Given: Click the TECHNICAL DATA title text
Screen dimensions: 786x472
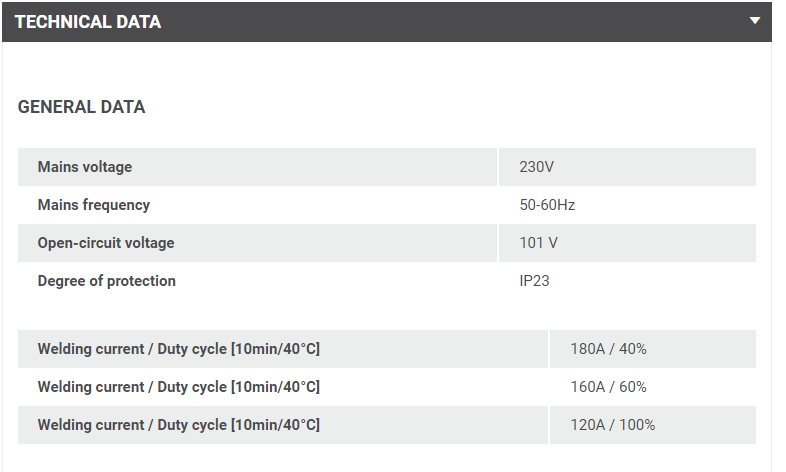Looking at the screenshot, I should pos(87,22).
